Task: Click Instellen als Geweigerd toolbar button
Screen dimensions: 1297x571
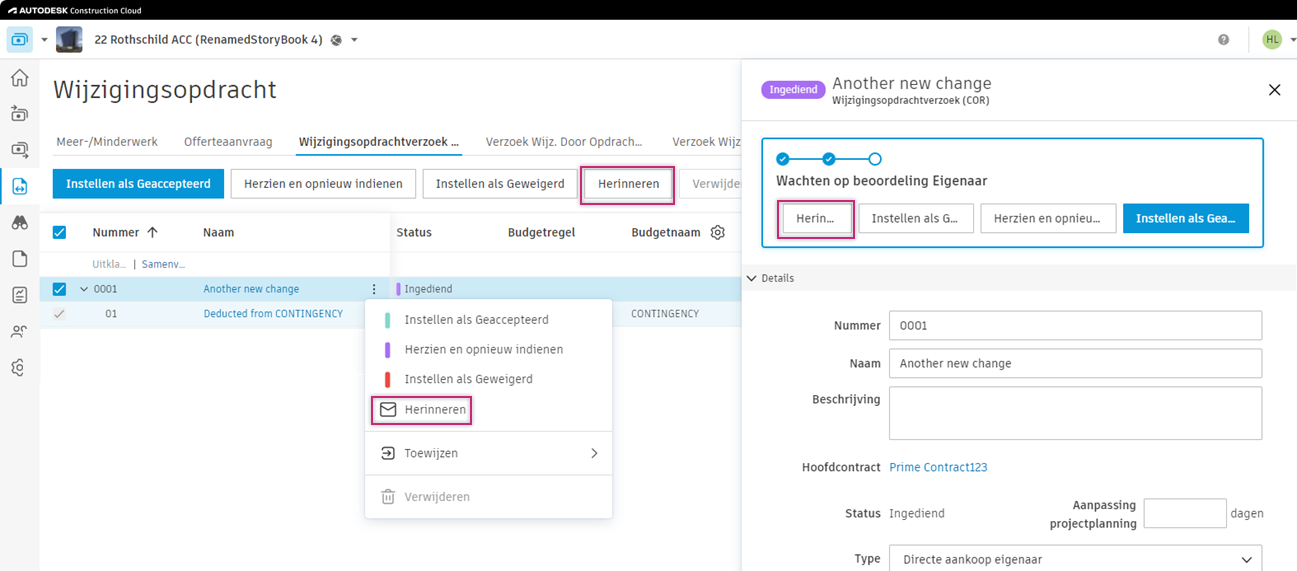Action: [x=500, y=184]
